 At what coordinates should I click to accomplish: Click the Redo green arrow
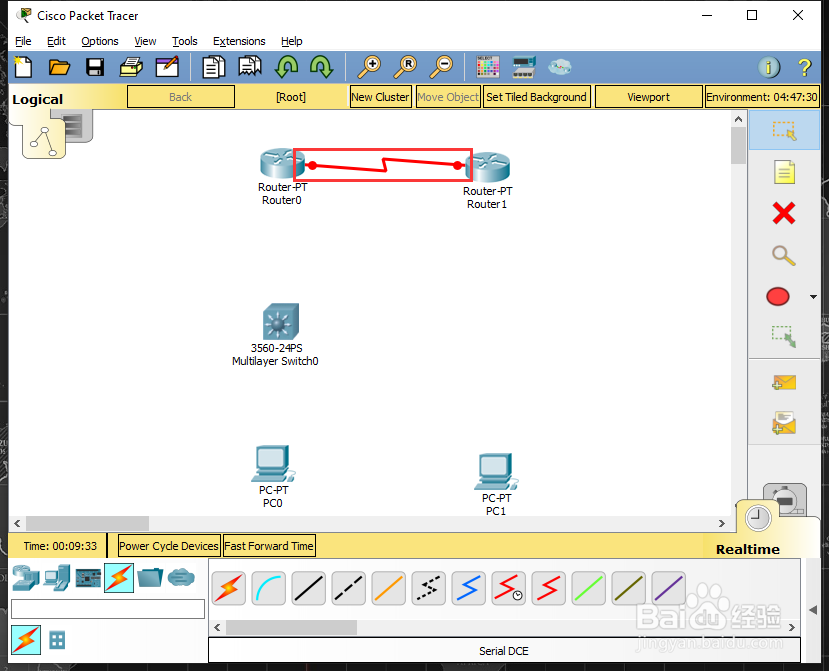coord(321,67)
